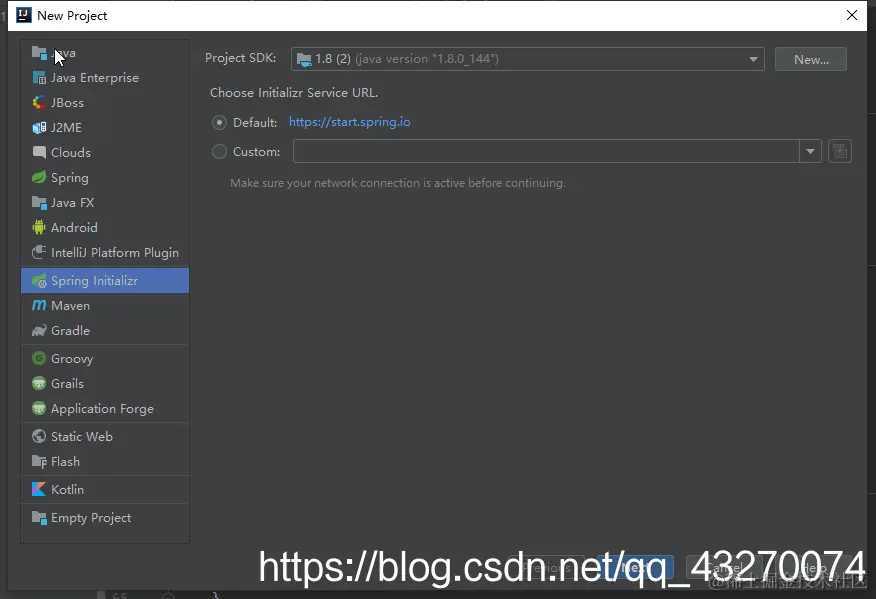Click the JBoss icon in list
The height and width of the screenshot is (599, 876).
pyautogui.click(x=39, y=103)
